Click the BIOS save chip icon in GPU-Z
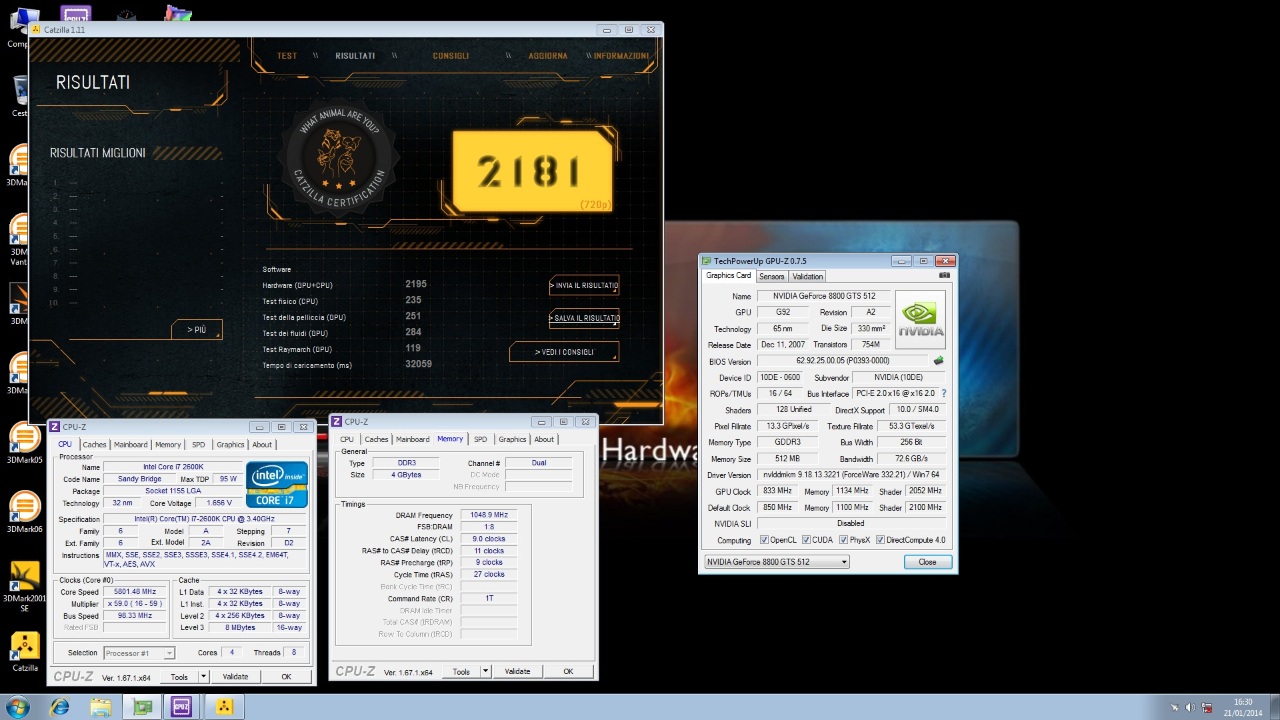The width and height of the screenshot is (1280, 720). point(938,361)
